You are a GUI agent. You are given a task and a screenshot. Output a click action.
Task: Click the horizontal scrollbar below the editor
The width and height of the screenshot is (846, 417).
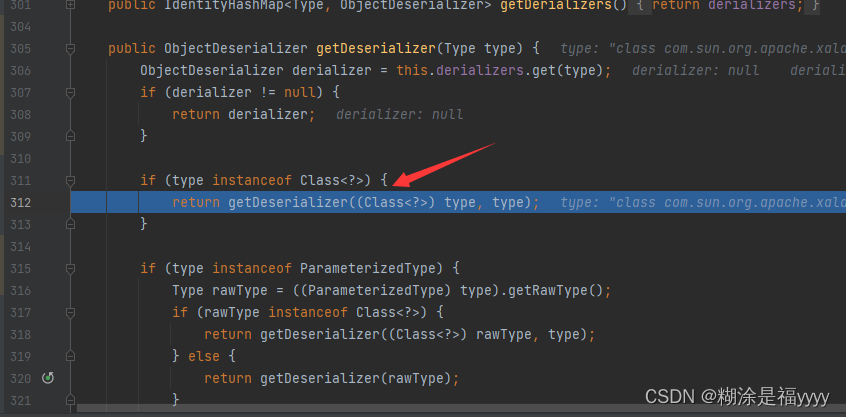[400, 408]
